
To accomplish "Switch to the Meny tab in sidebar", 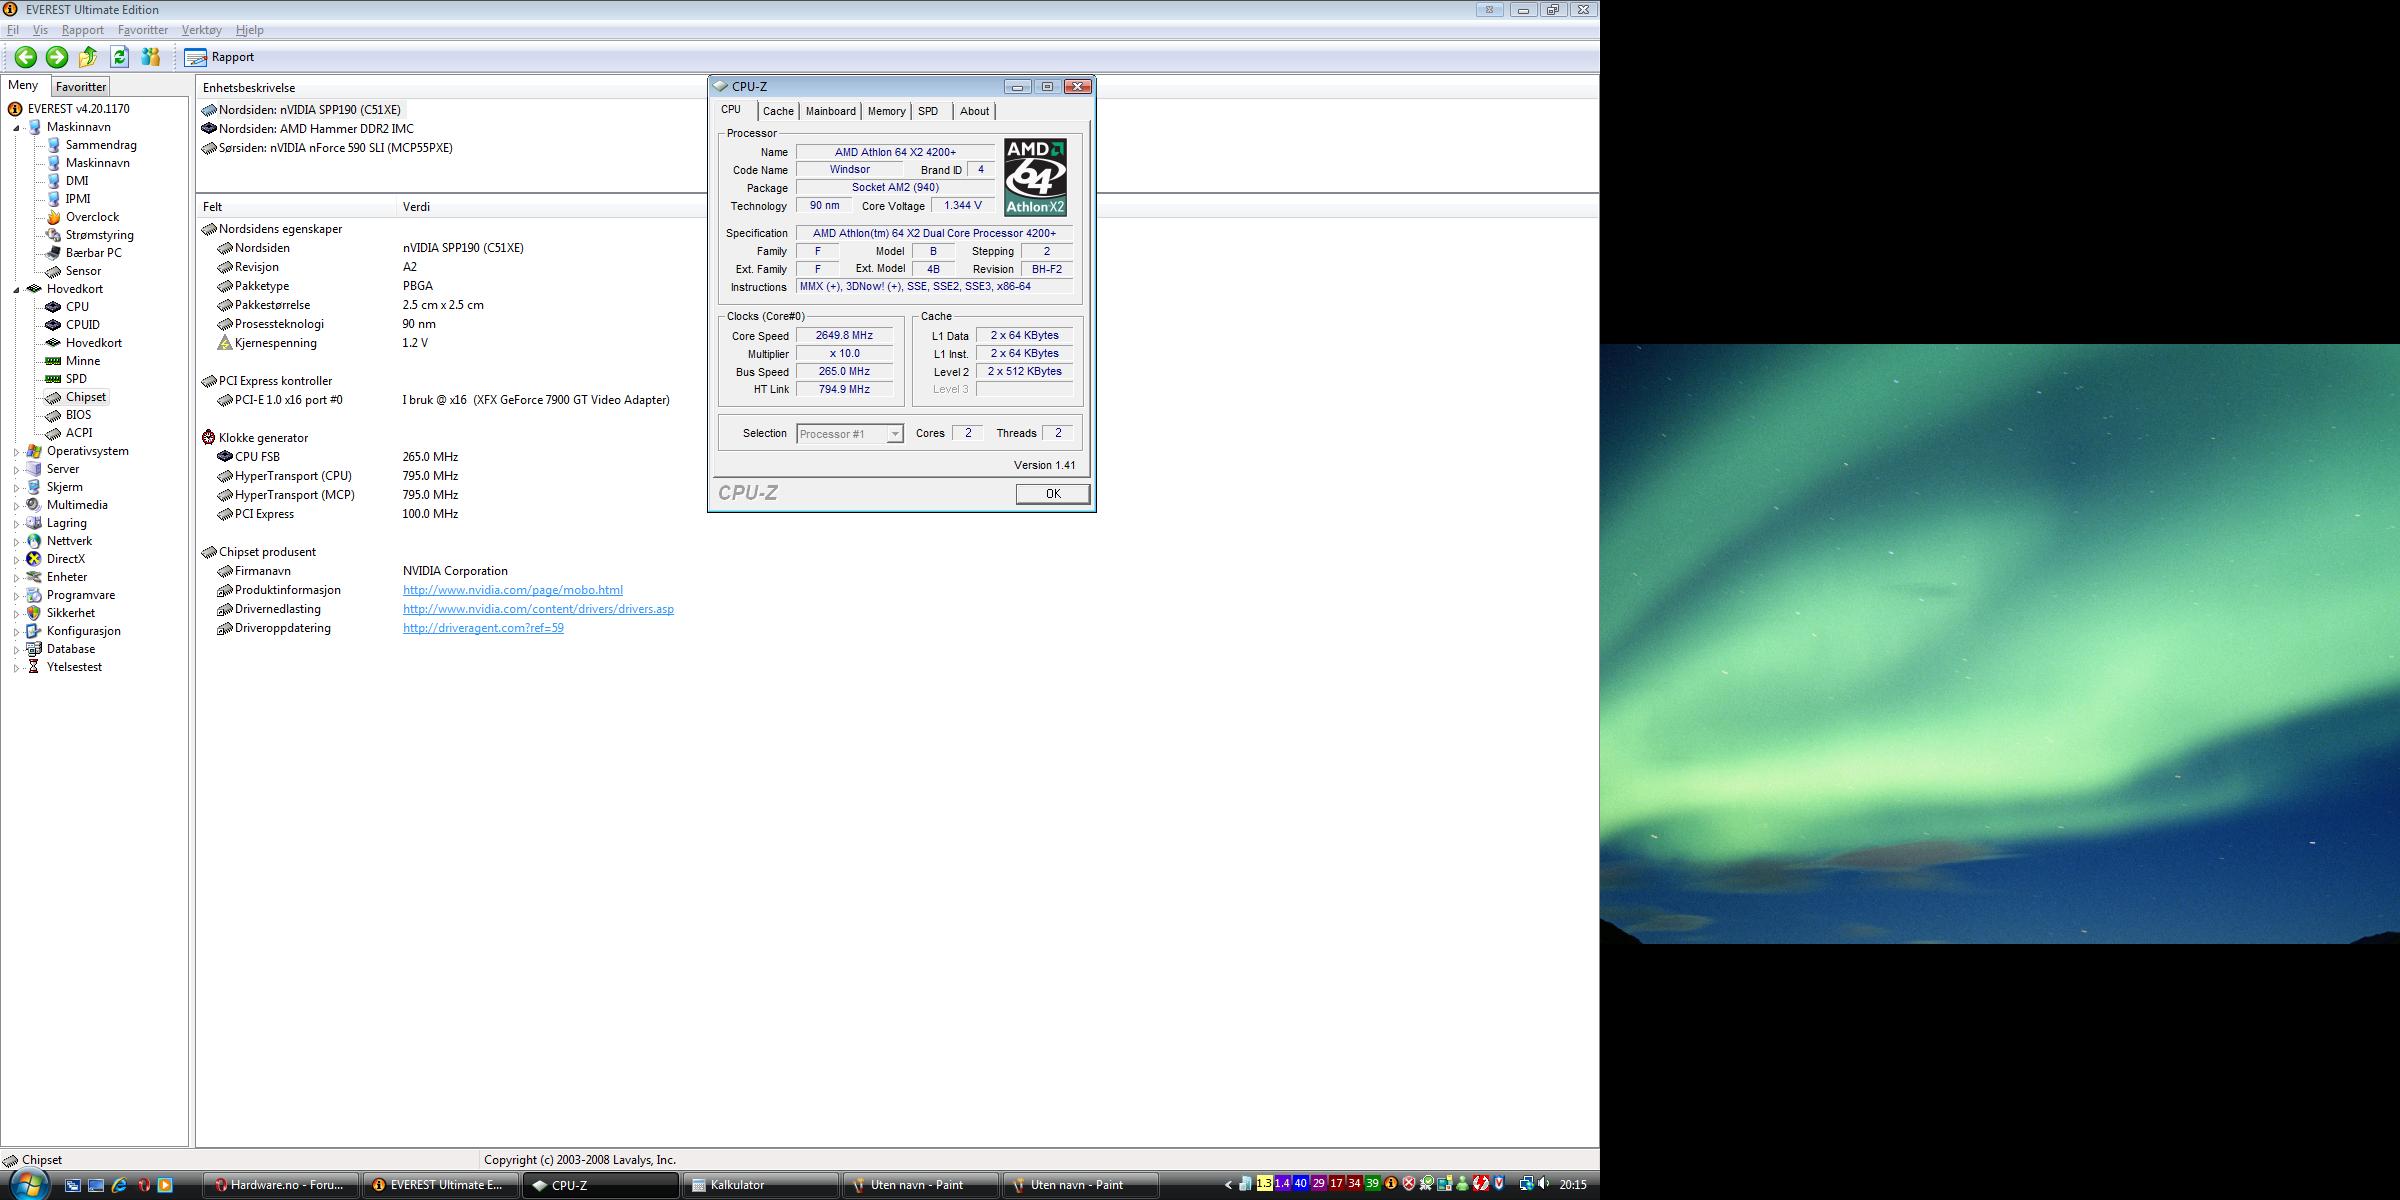I will click(23, 86).
